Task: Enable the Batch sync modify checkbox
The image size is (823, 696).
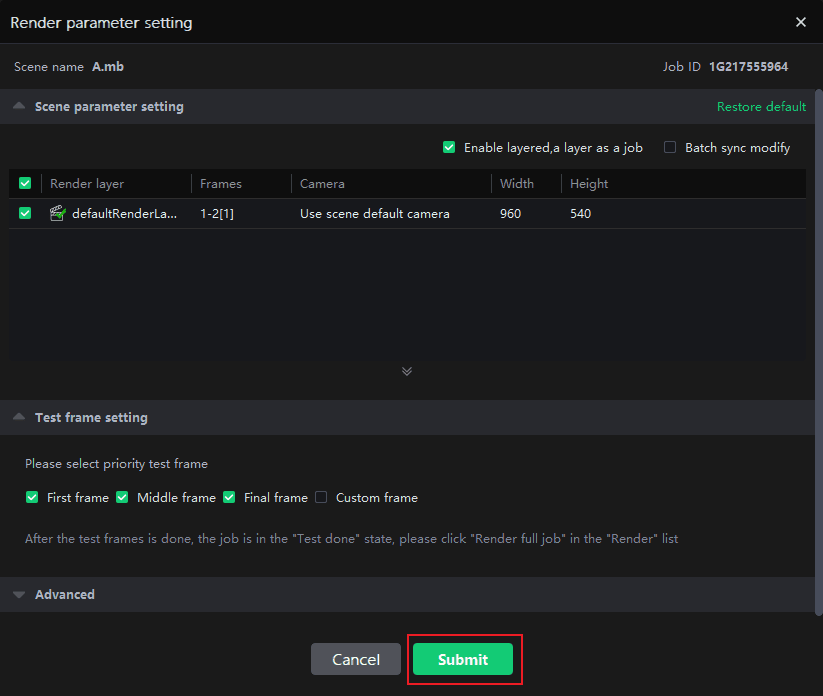Action: point(670,147)
